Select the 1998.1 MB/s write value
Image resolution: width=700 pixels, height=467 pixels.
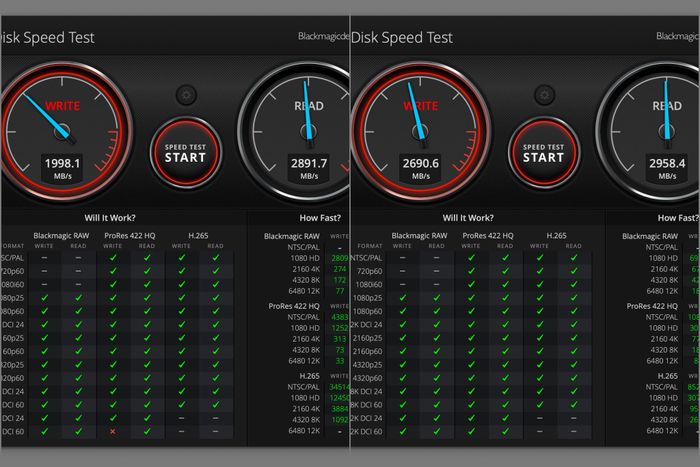[x=62, y=163]
